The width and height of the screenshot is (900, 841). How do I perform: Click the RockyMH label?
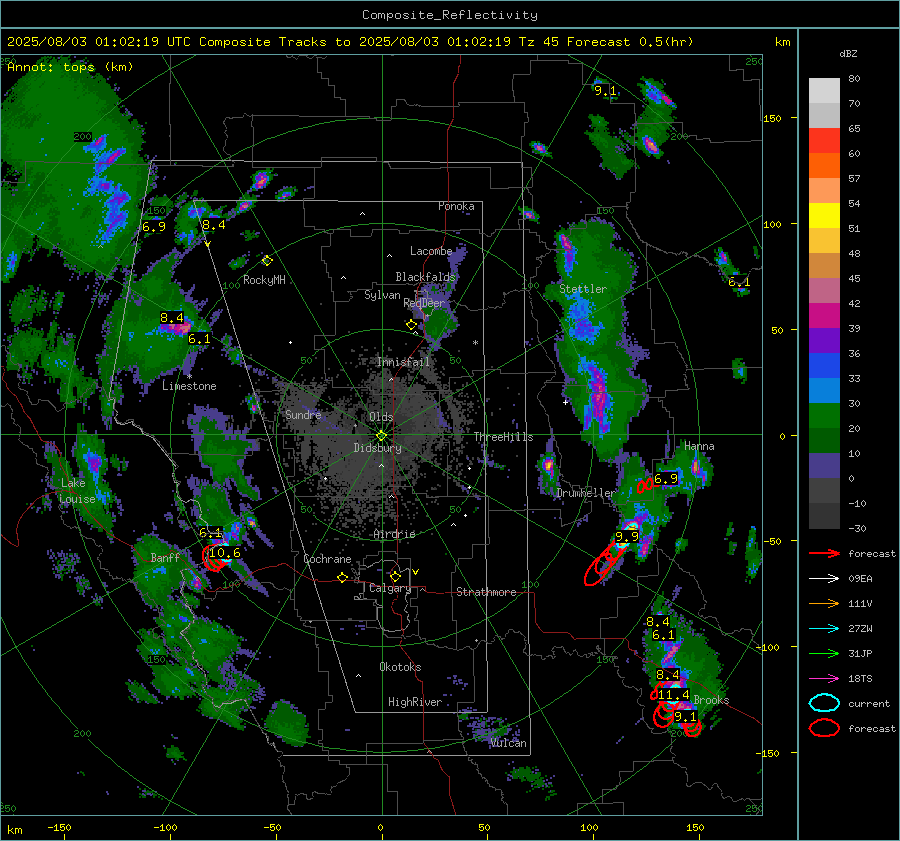(x=264, y=280)
